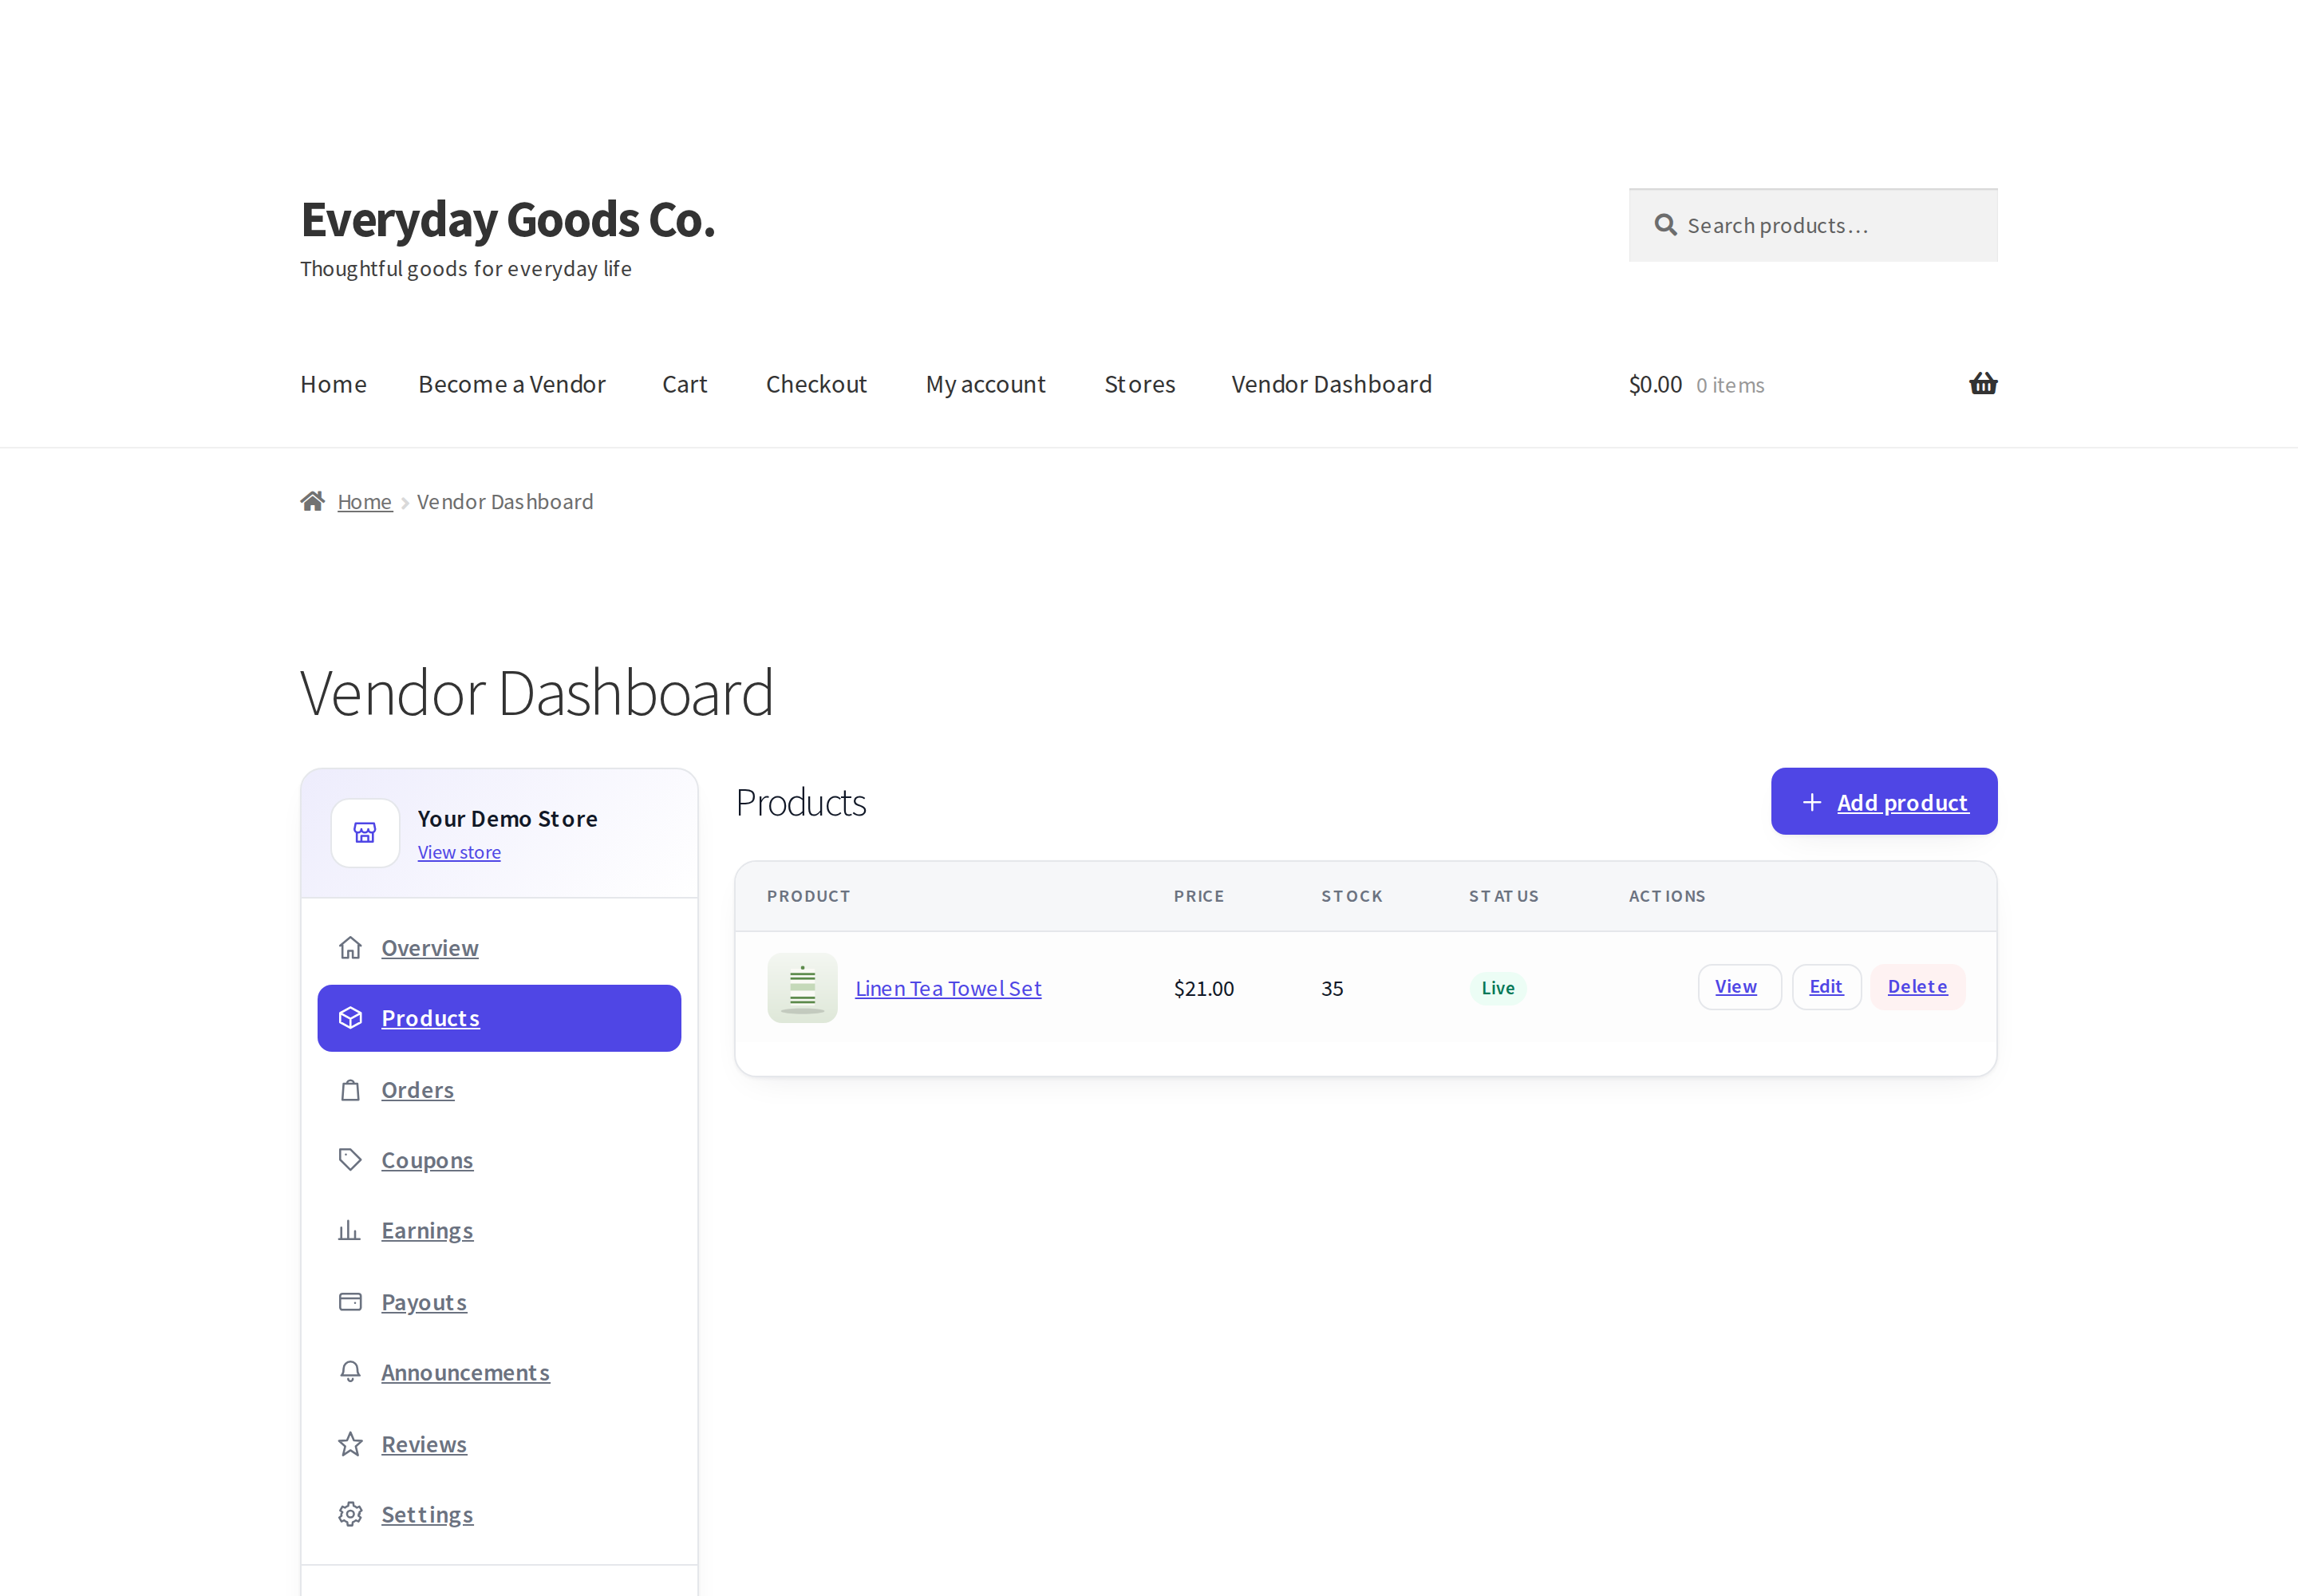The width and height of the screenshot is (2298, 1596).
Task: Open the Linen Tea Towel Set product link
Action: (x=948, y=988)
